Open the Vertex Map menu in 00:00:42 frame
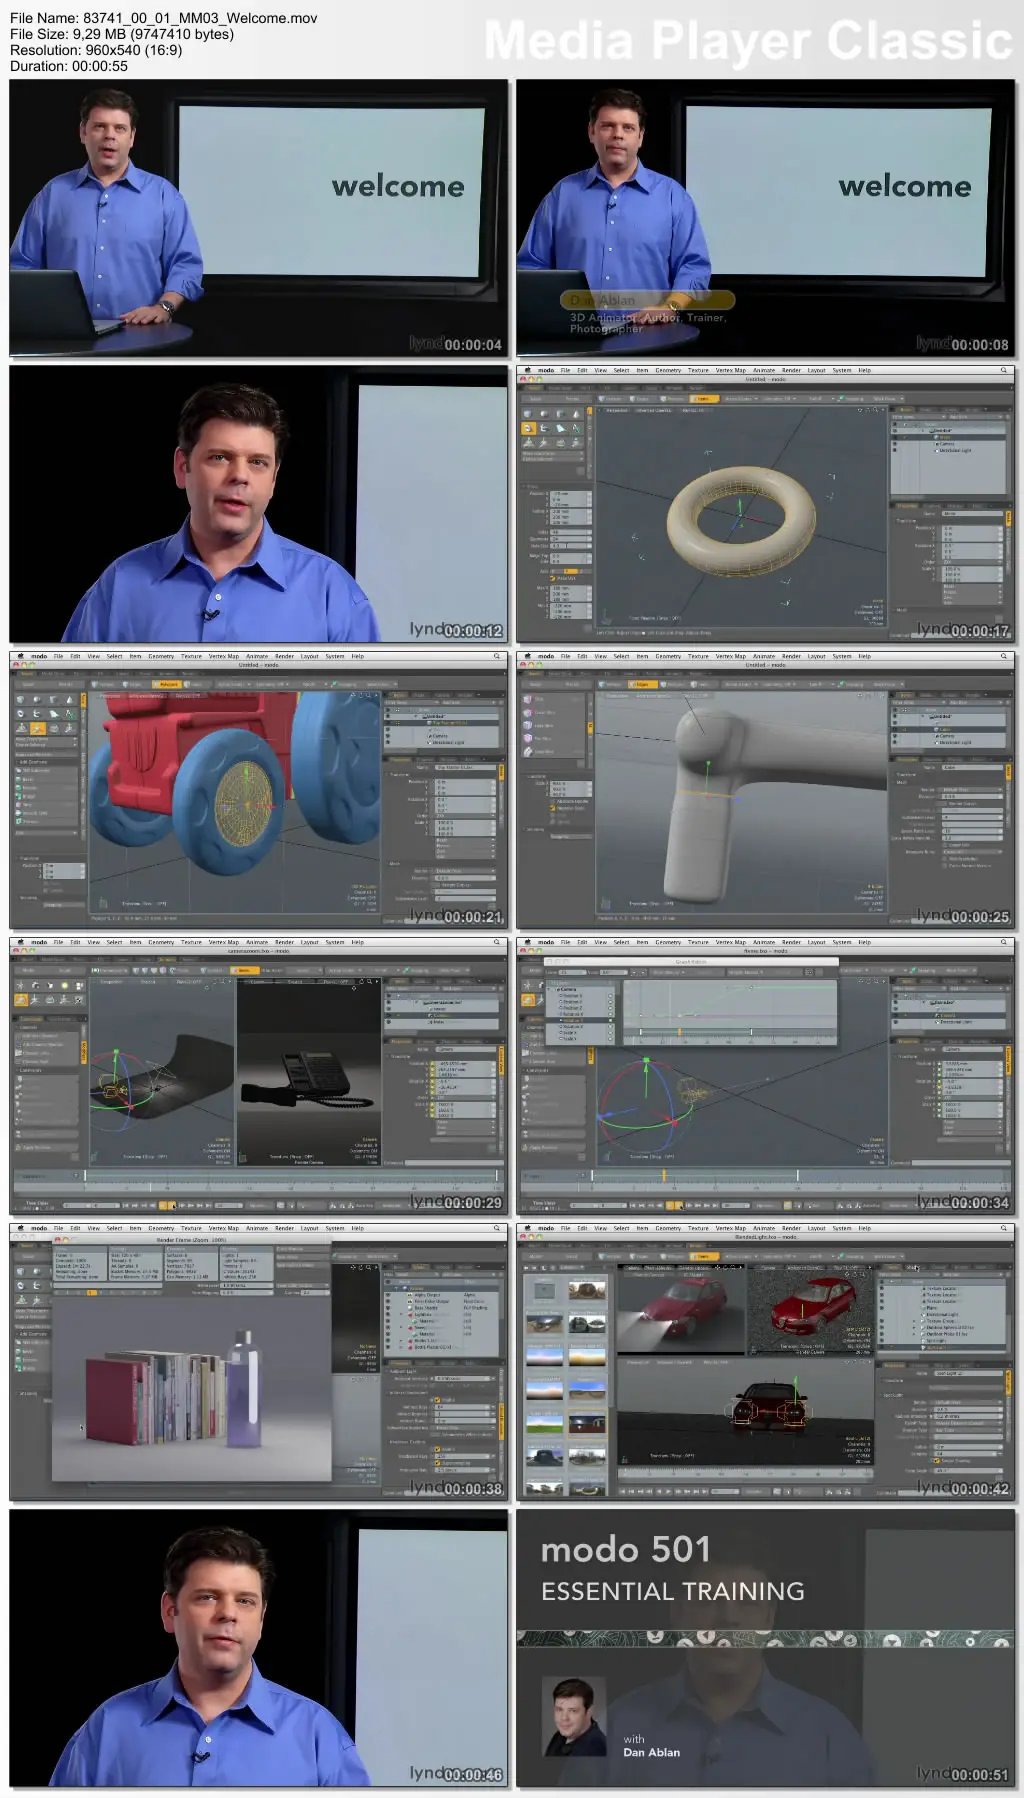Viewport: 1024px width, 1798px height. 730,1228
